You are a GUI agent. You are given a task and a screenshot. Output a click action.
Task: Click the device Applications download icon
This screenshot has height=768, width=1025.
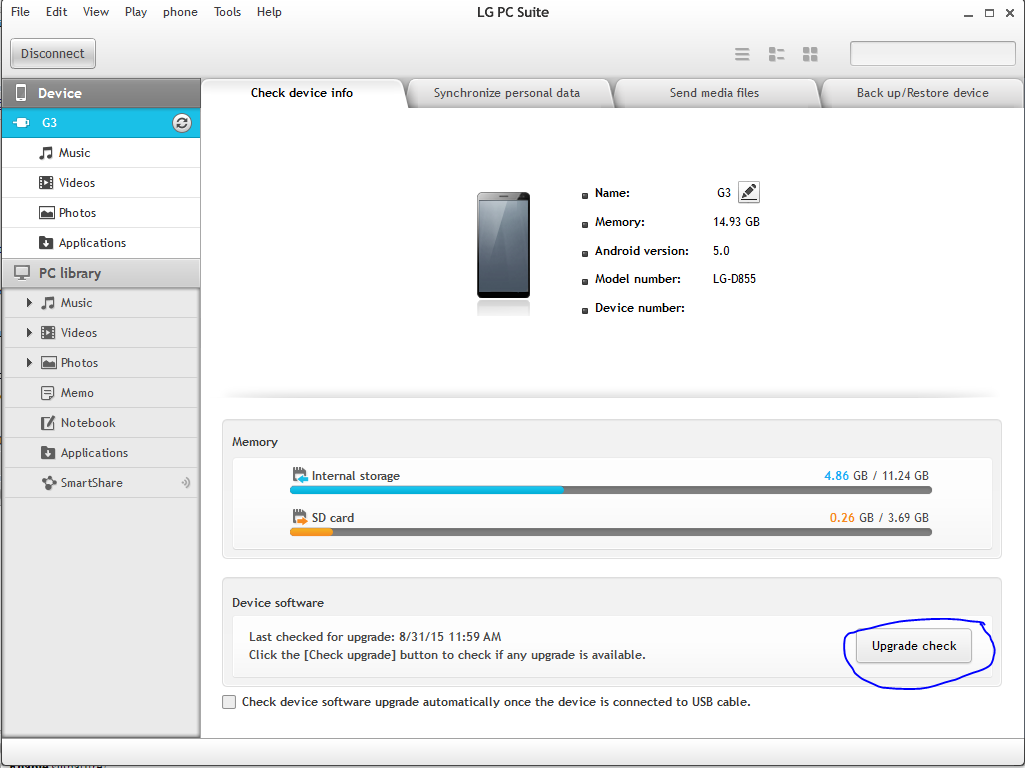coord(46,243)
